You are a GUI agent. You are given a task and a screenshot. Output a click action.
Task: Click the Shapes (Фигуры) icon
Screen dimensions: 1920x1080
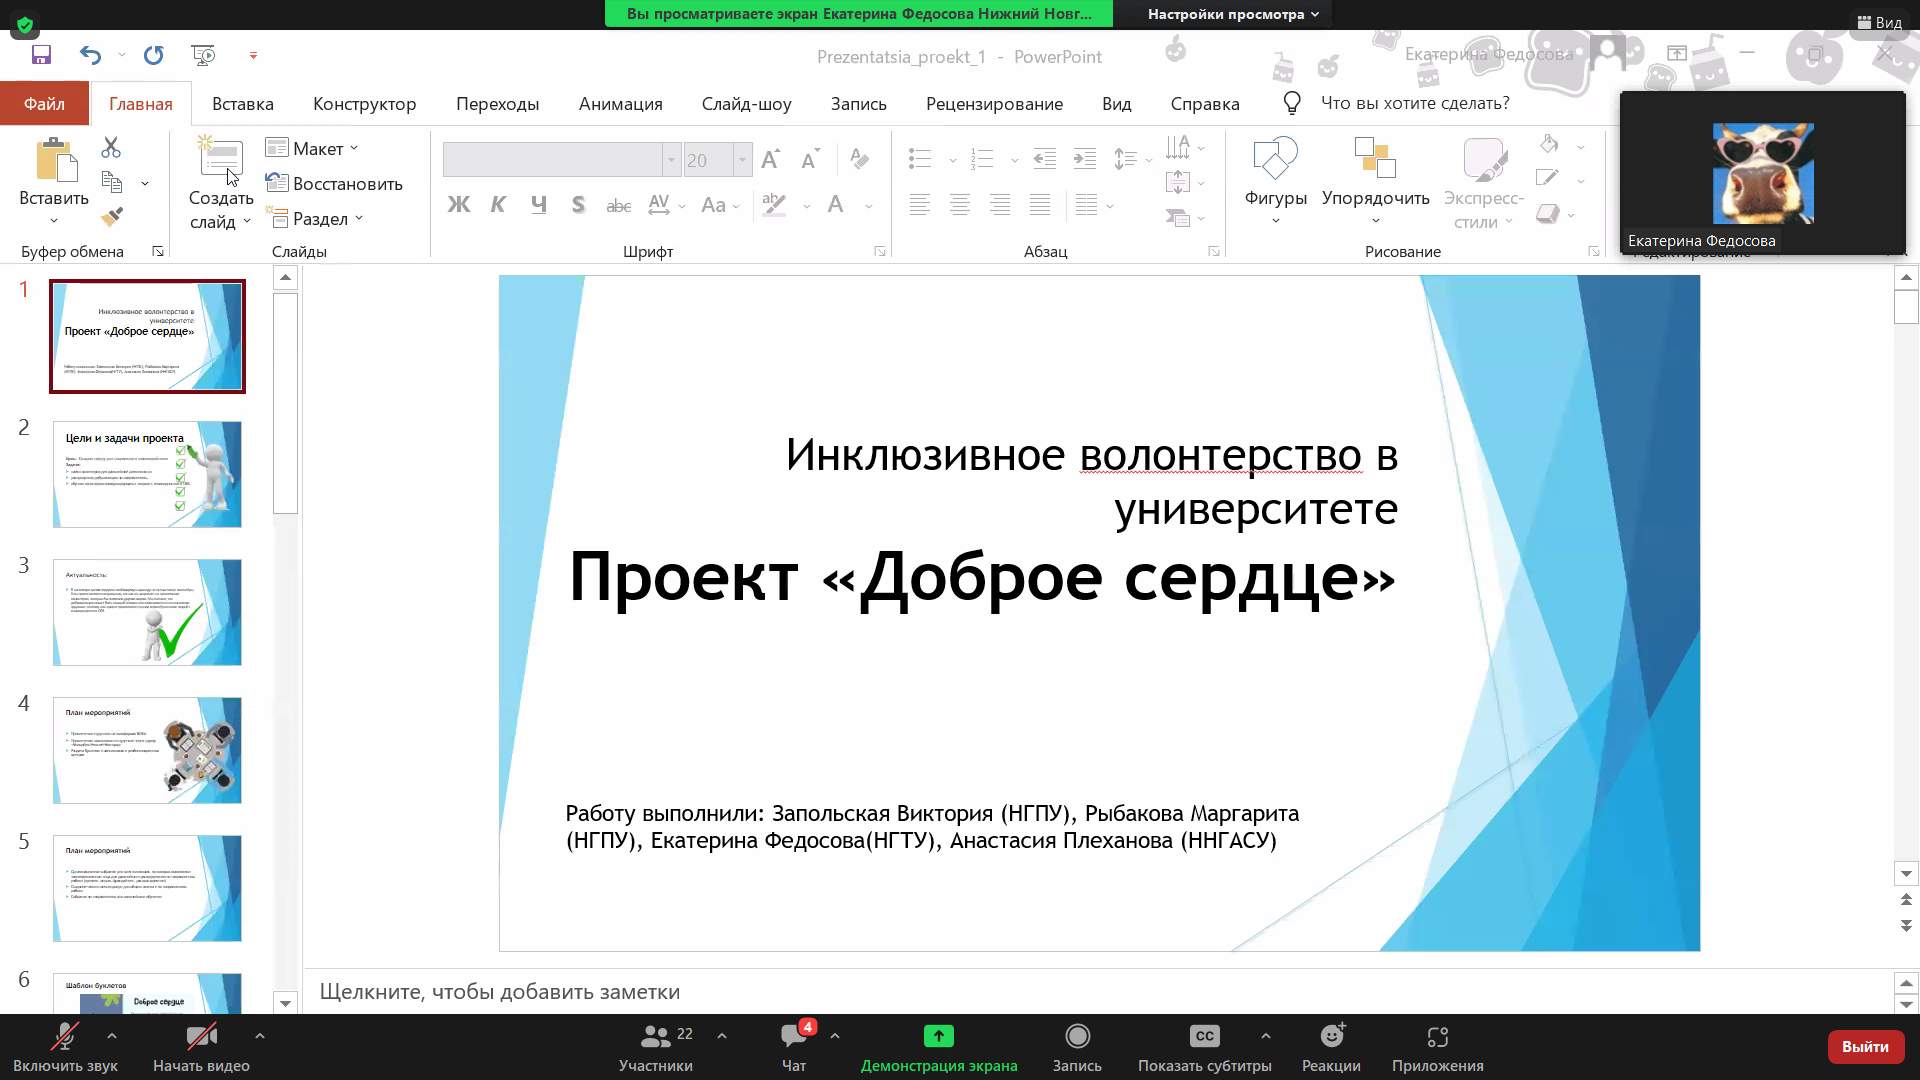1275,160
